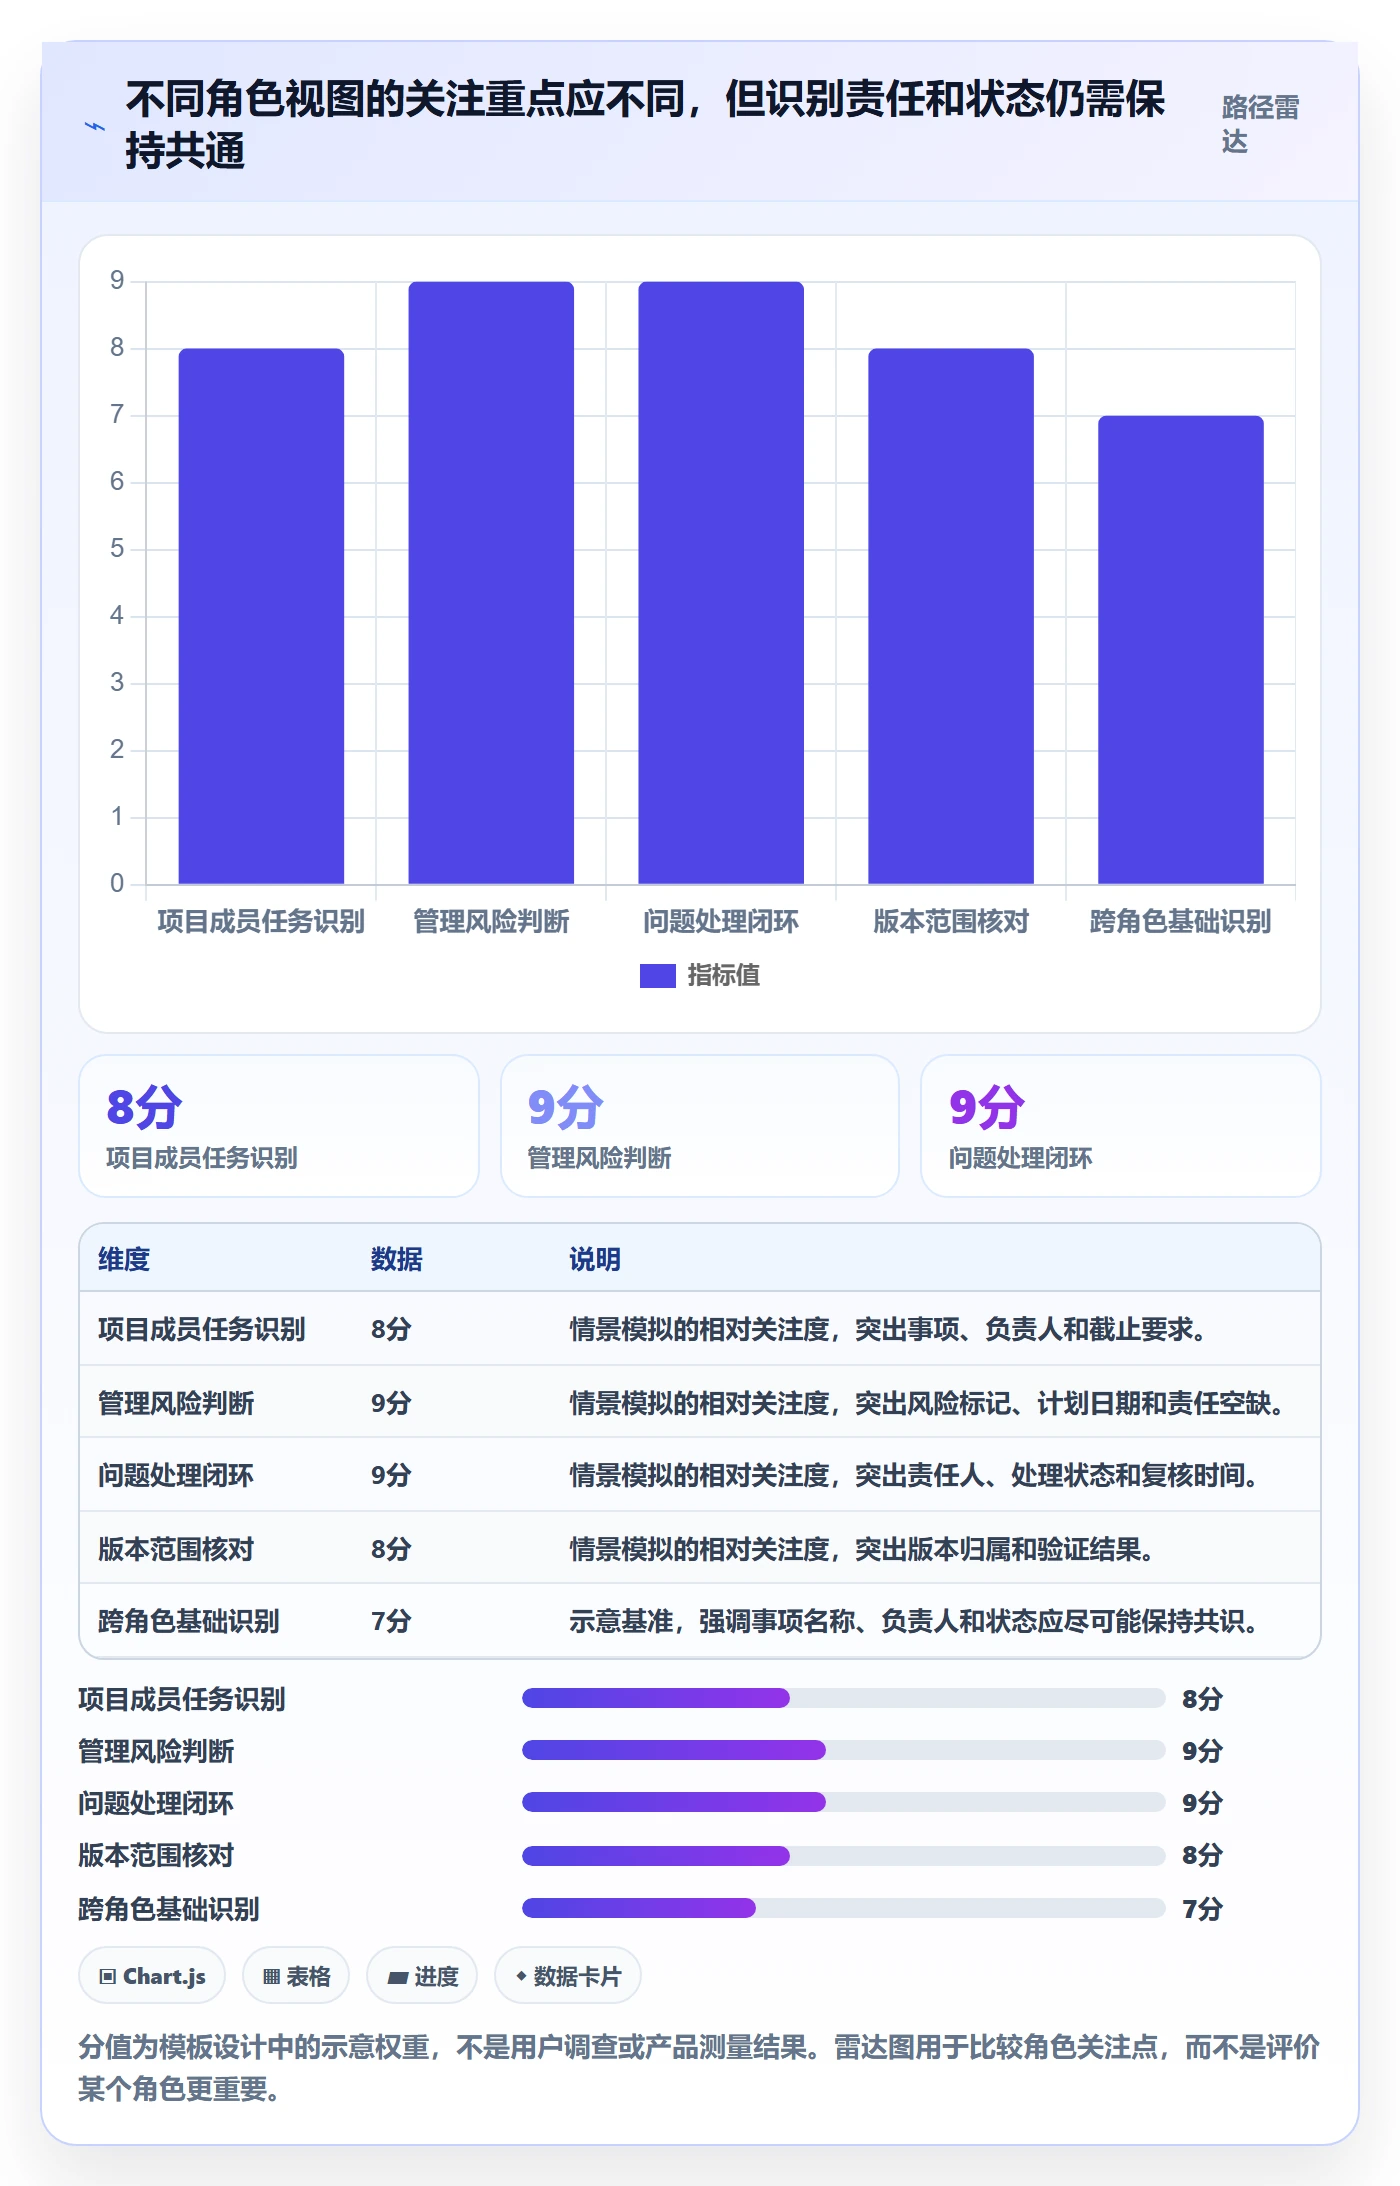Click the 版本范围核对 x-axis label

(951, 921)
